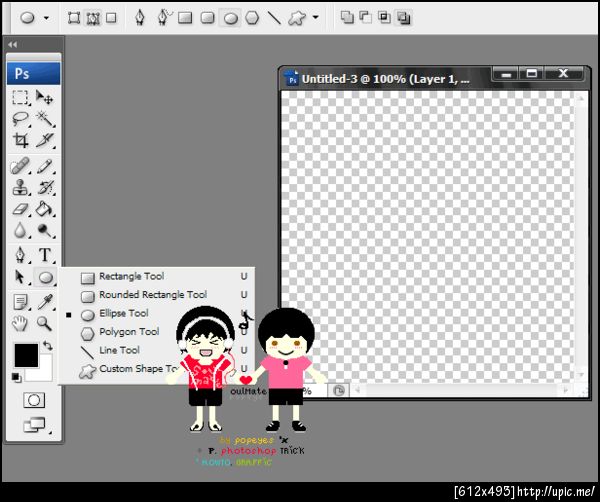
Task: Enable Paths mode in options bar
Action: click(x=93, y=18)
